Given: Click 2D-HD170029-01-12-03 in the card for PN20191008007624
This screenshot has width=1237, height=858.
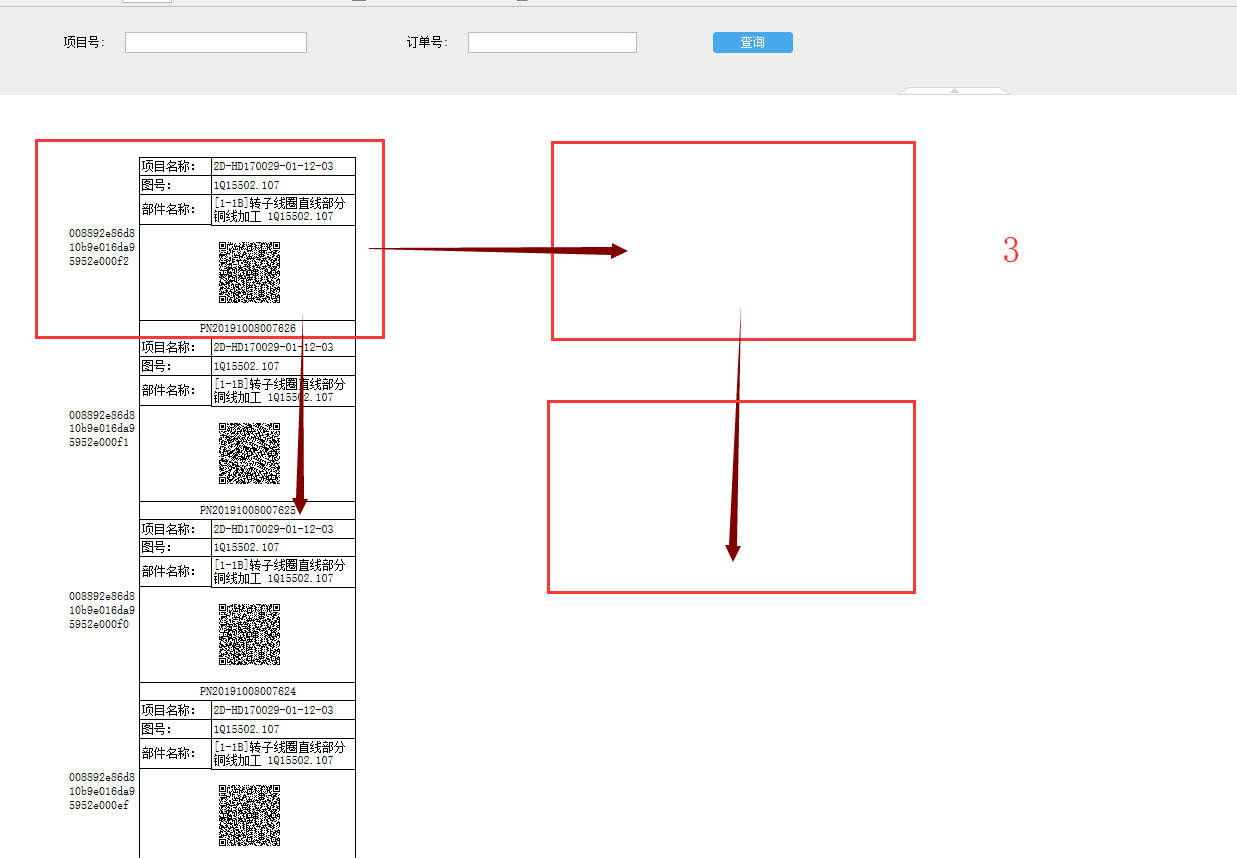Looking at the screenshot, I should pyautogui.click(x=273, y=529).
